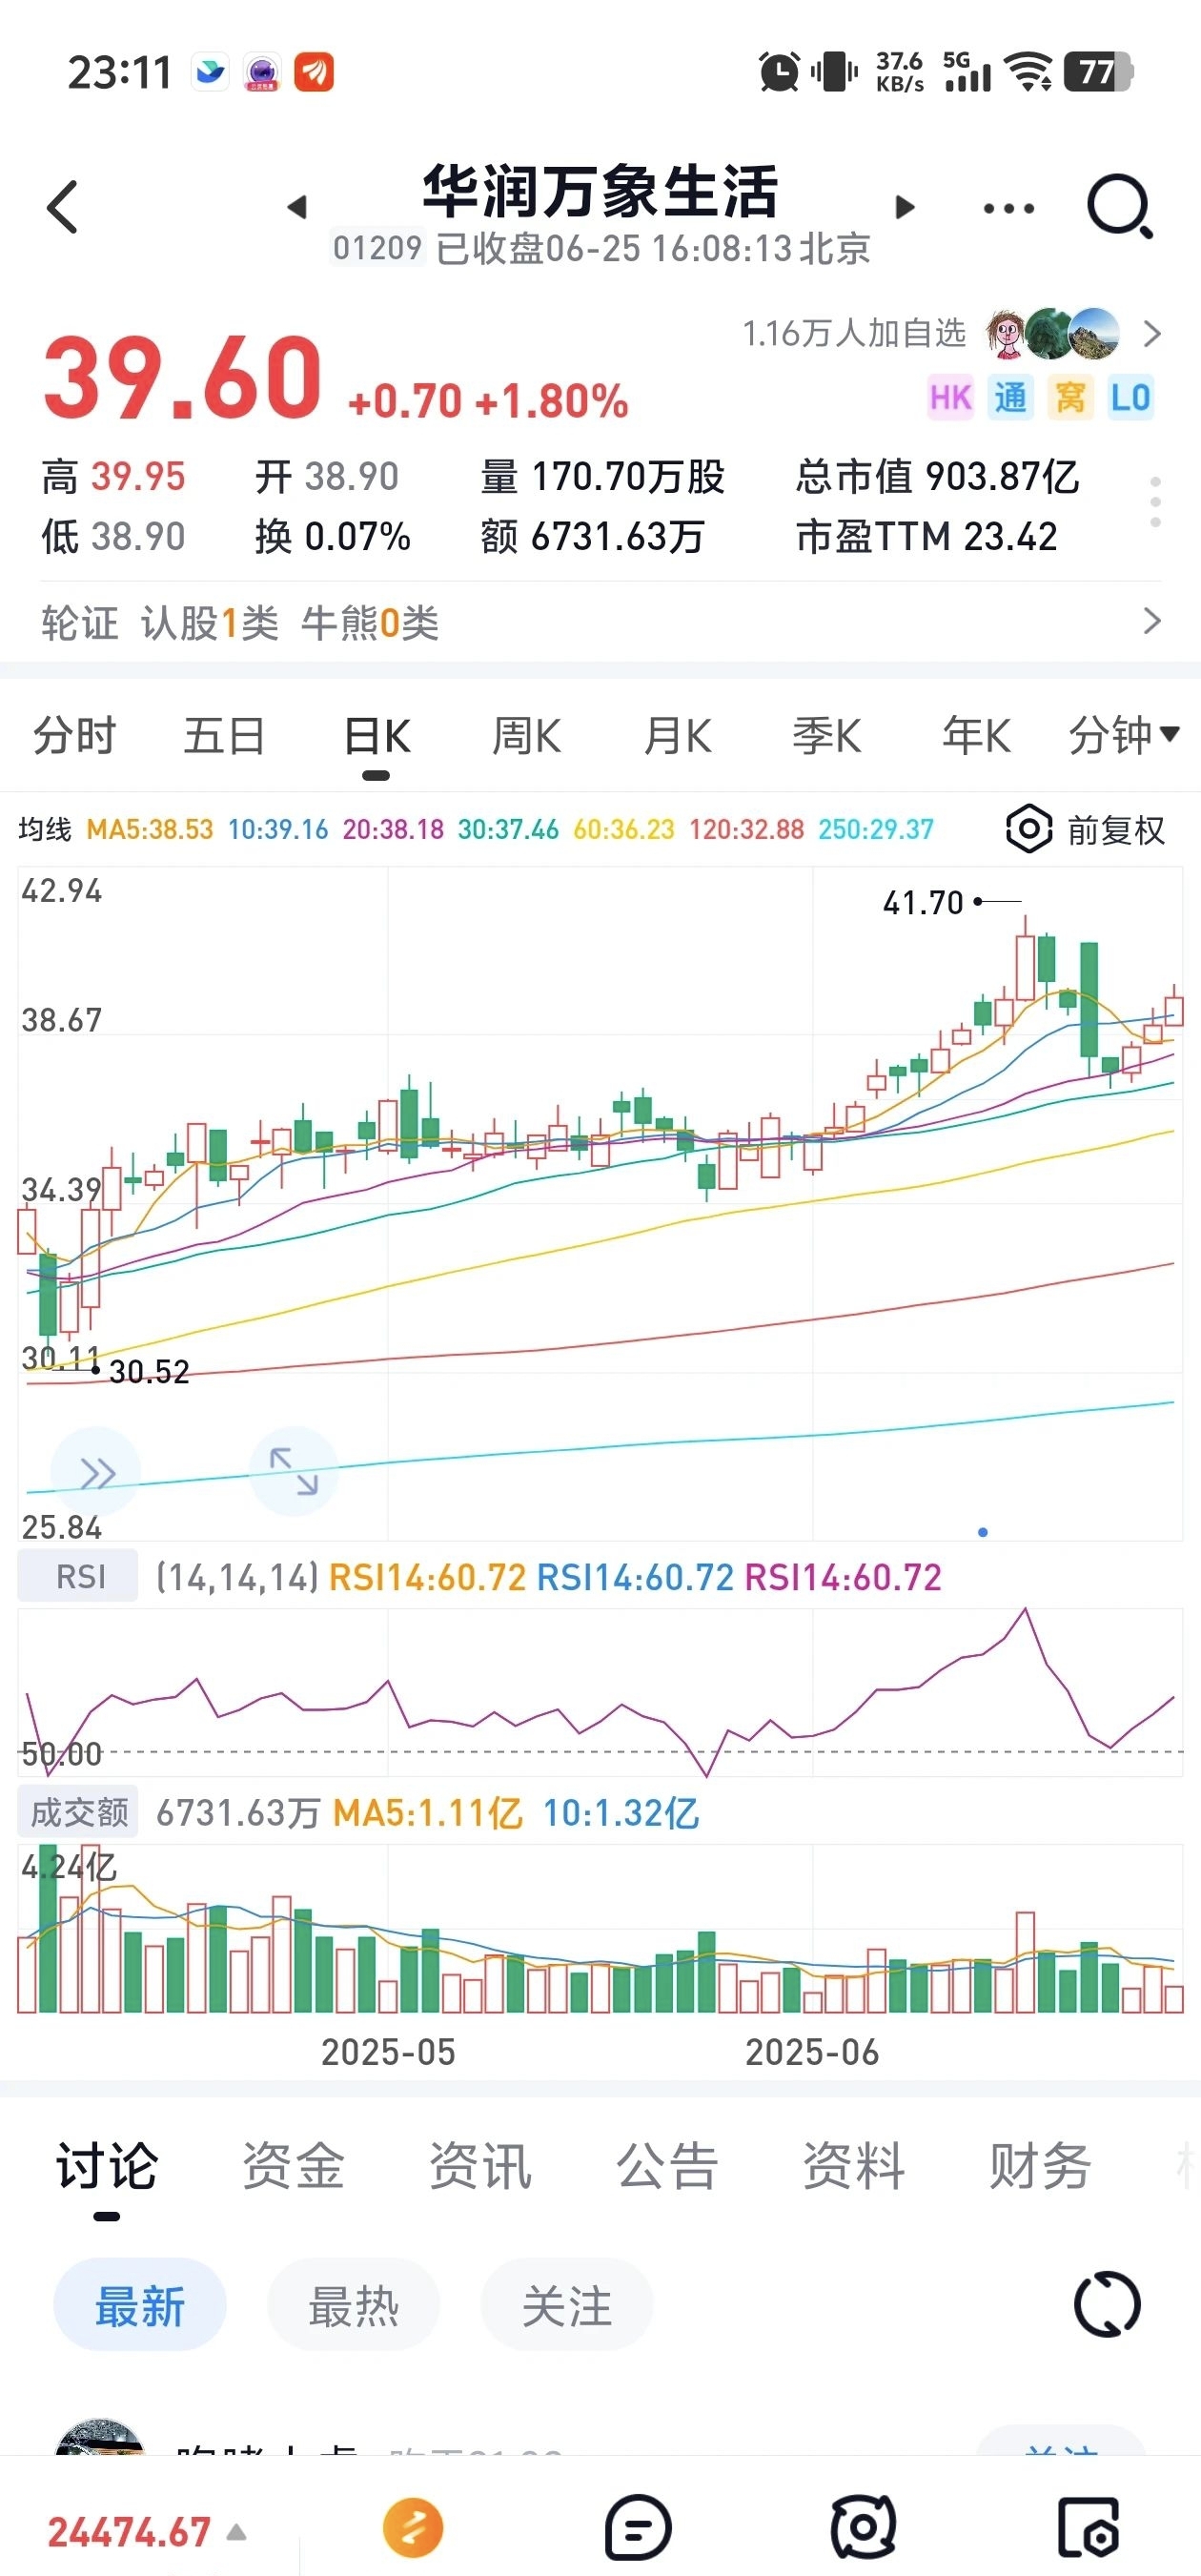Image resolution: width=1201 pixels, height=2576 pixels.
Task: Tap the Wi-Fi status icon
Action: pyautogui.click(x=1029, y=72)
